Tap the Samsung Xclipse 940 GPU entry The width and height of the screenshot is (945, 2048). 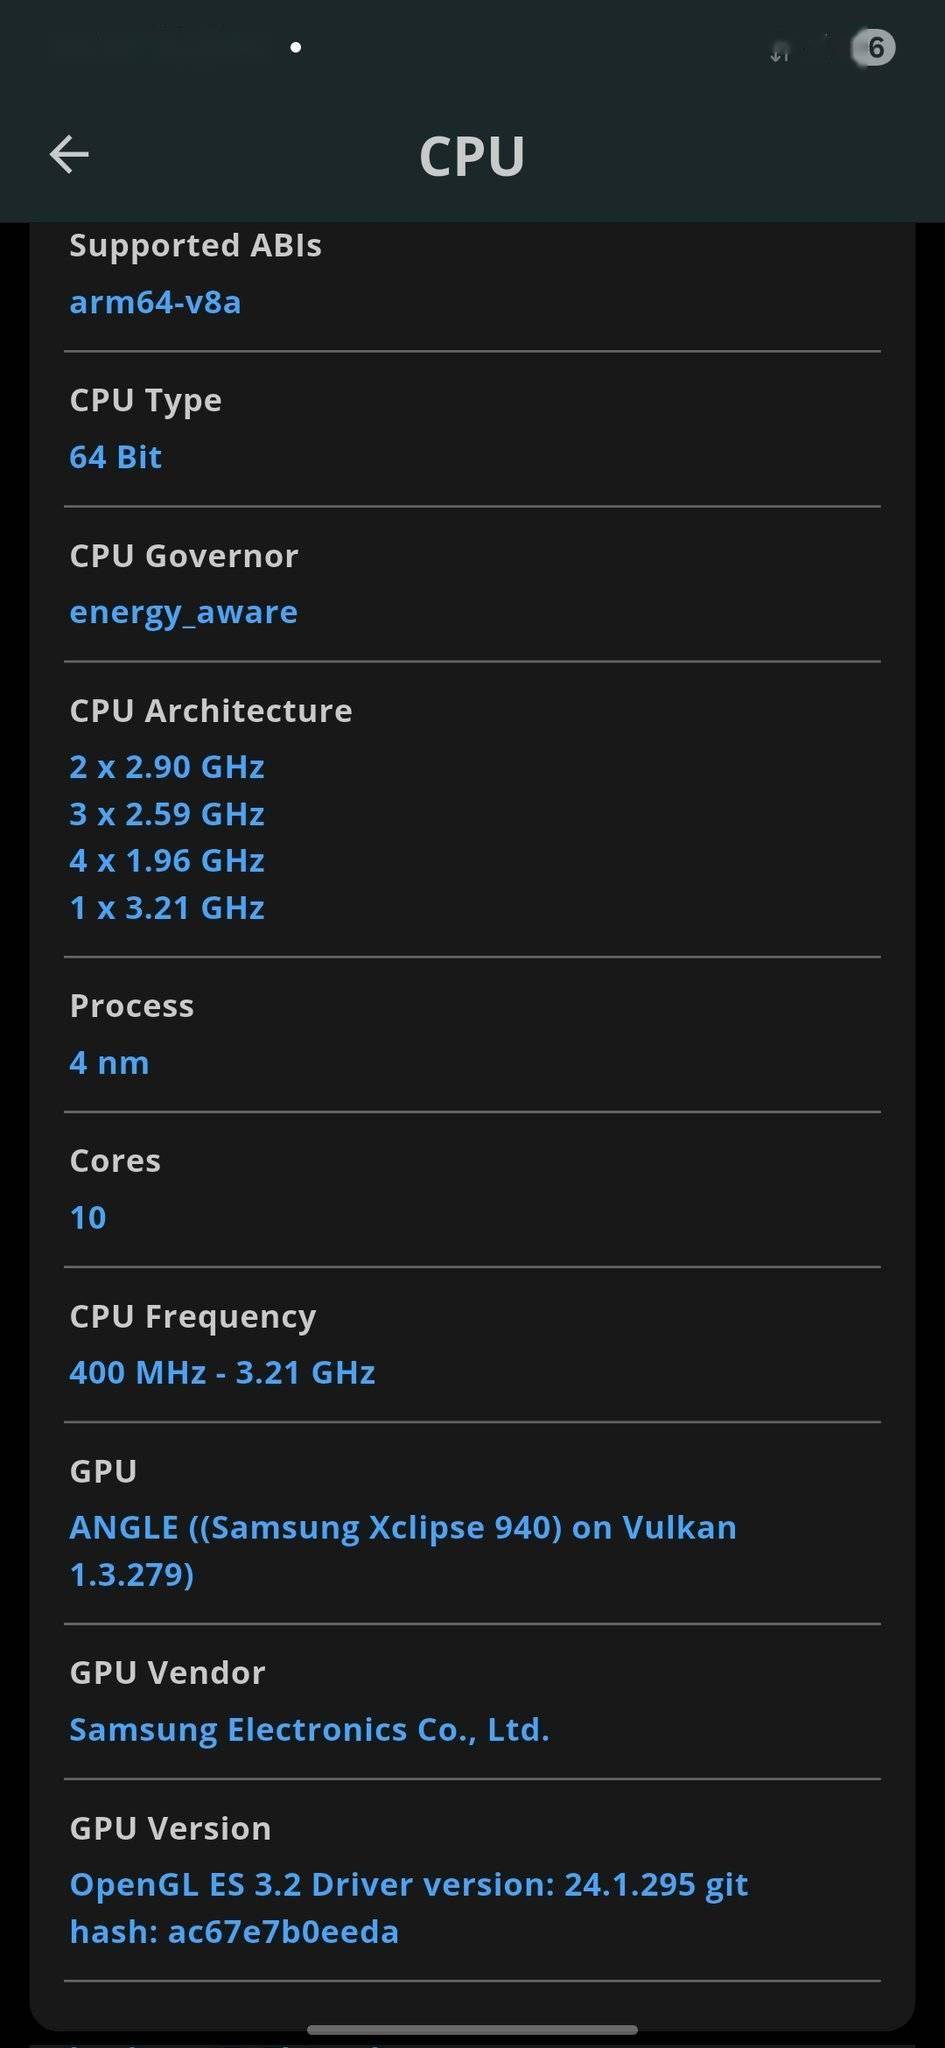(x=403, y=1551)
